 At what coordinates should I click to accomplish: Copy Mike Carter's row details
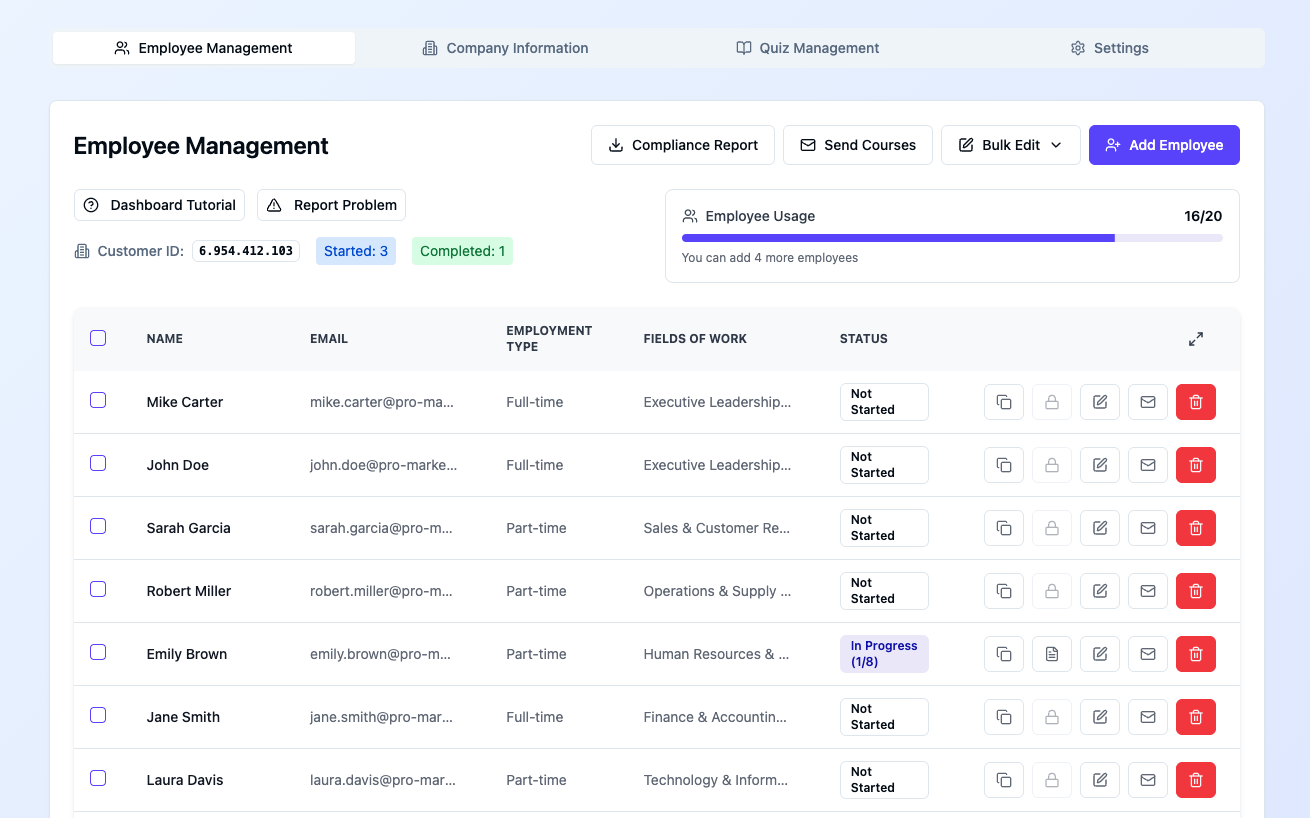click(1003, 401)
